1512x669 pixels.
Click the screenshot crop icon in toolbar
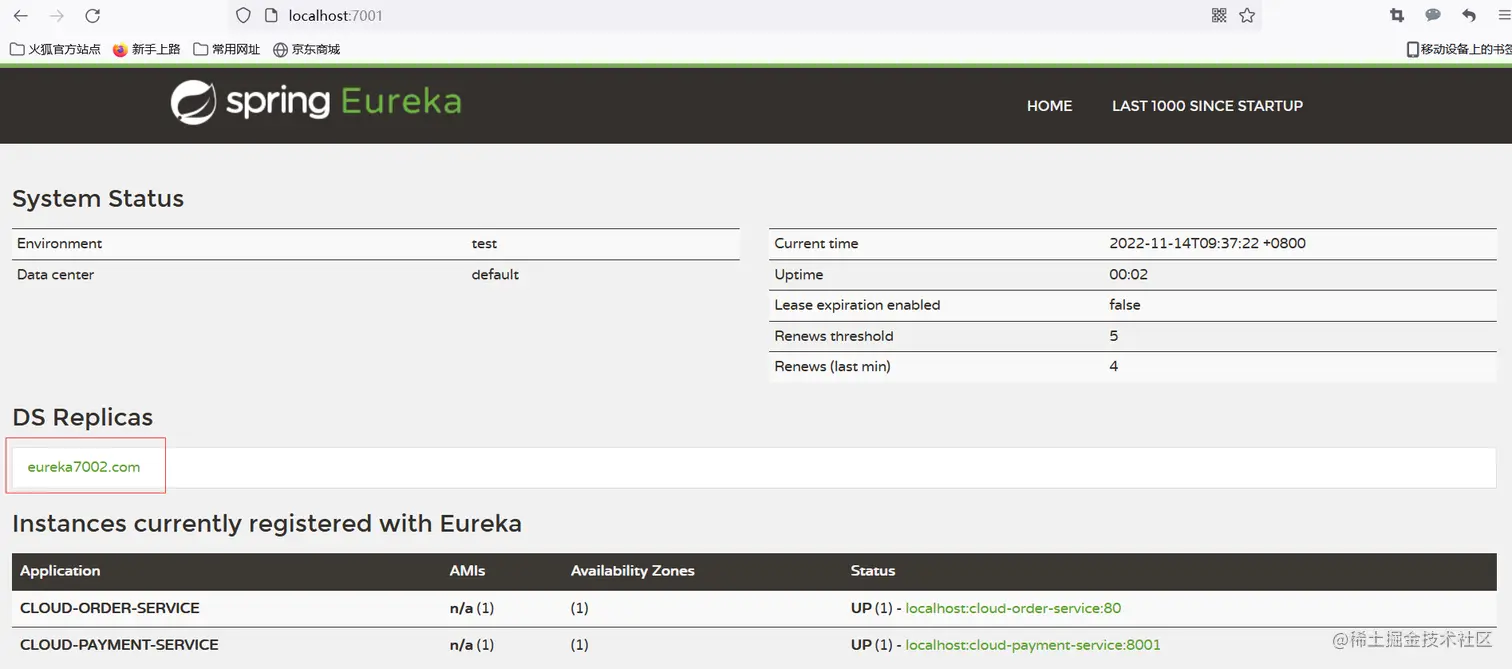[x=1397, y=15]
